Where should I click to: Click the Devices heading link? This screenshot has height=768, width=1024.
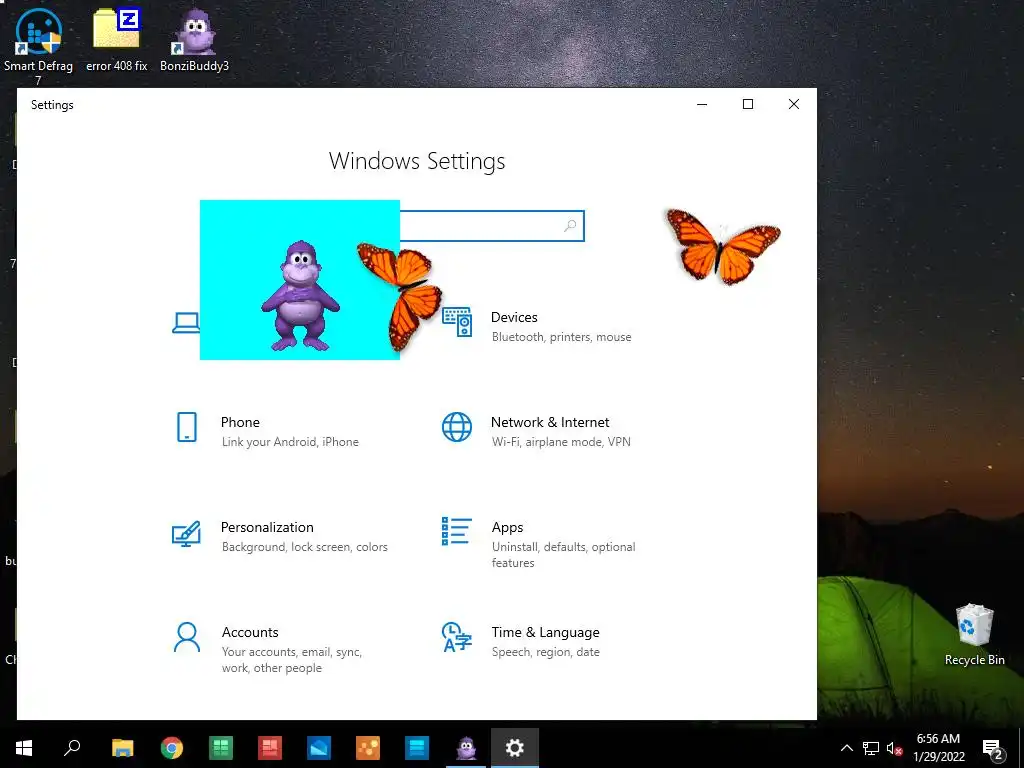(514, 317)
